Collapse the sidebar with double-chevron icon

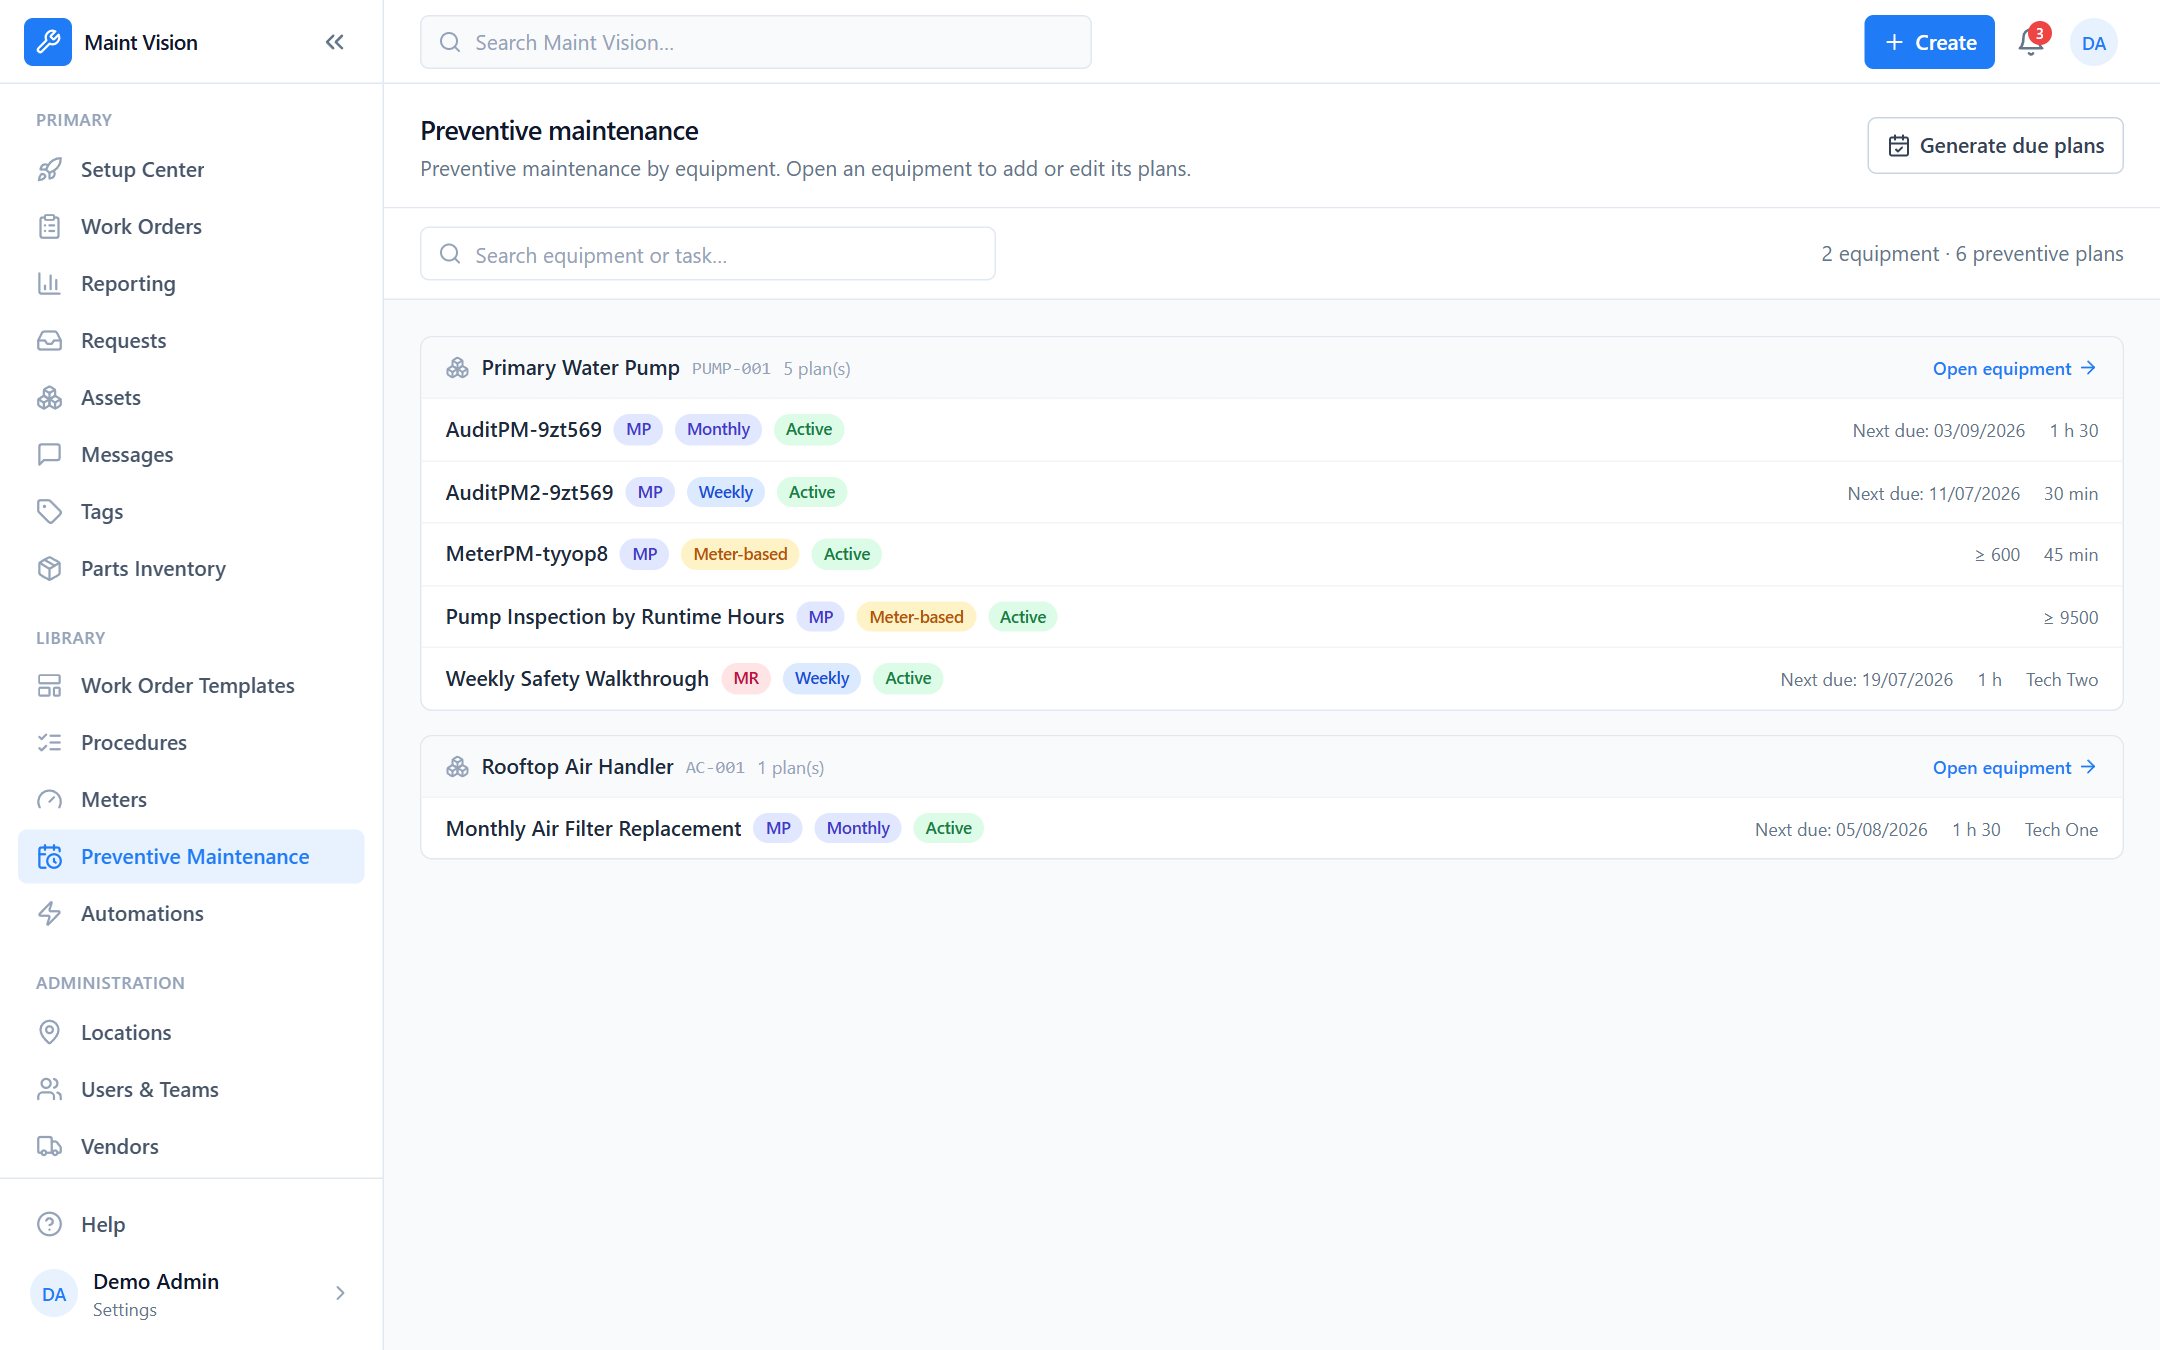(335, 42)
